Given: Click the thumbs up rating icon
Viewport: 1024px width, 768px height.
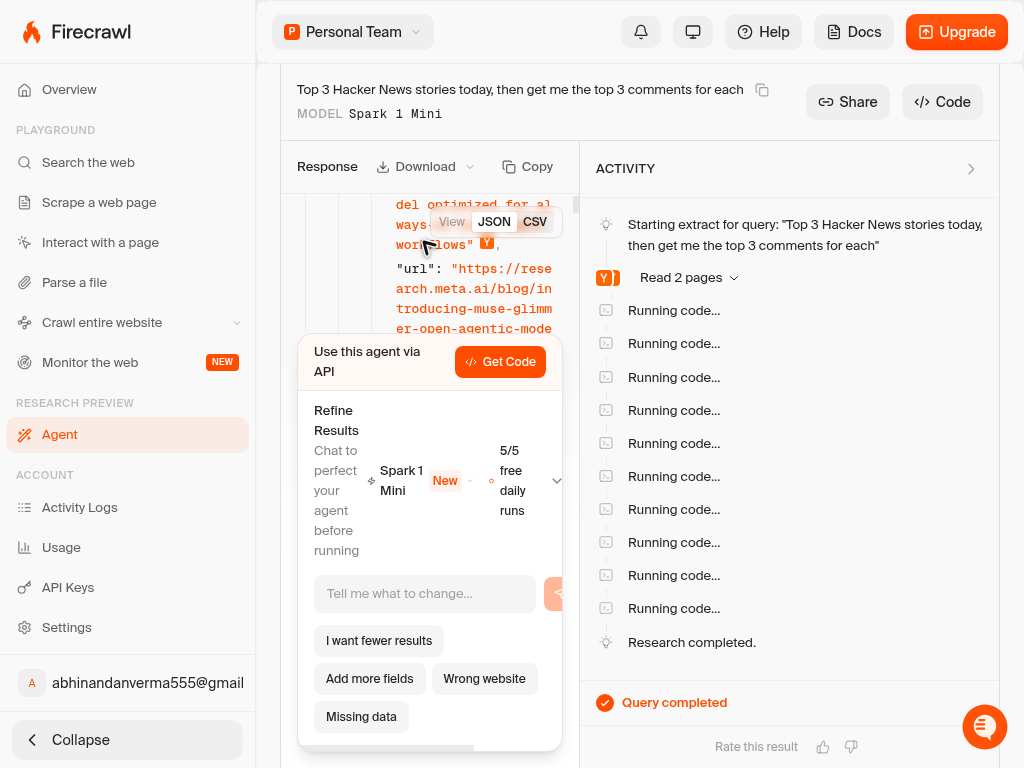Looking at the screenshot, I should pos(822,746).
